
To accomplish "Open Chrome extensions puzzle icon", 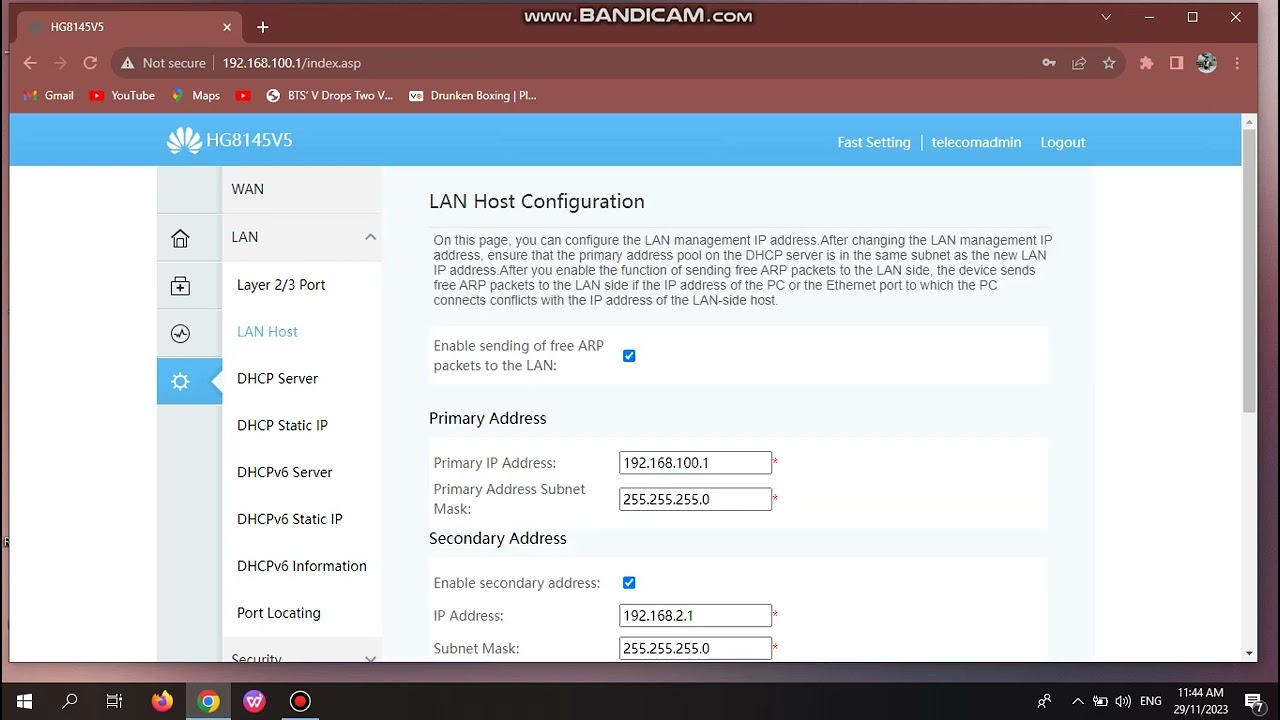I will click(1147, 63).
